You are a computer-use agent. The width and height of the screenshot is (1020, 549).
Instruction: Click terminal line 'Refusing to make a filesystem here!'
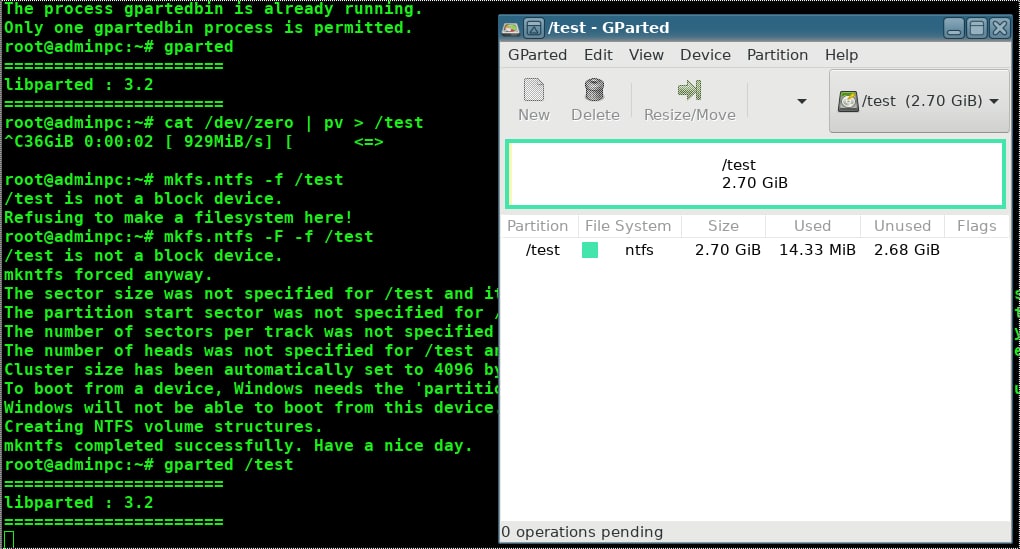pos(178,218)
